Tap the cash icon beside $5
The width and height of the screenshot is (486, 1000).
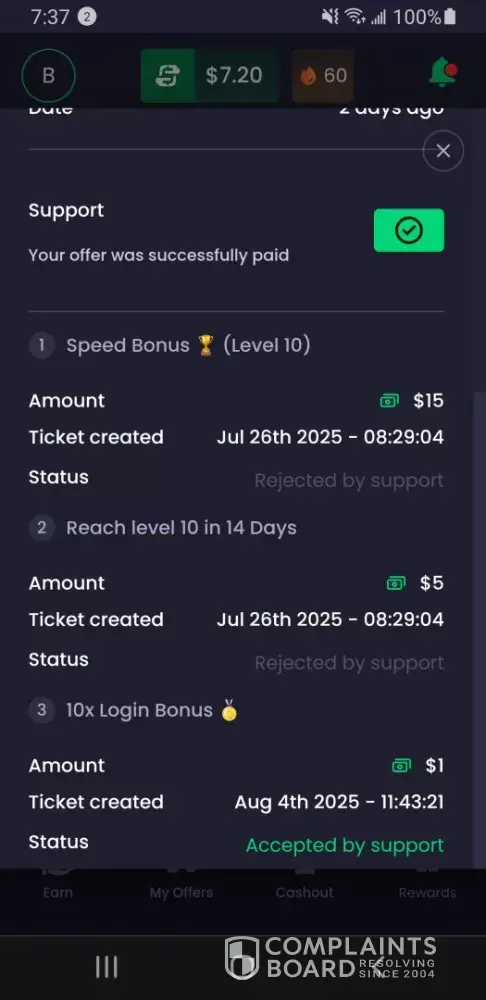click(396, 583)
